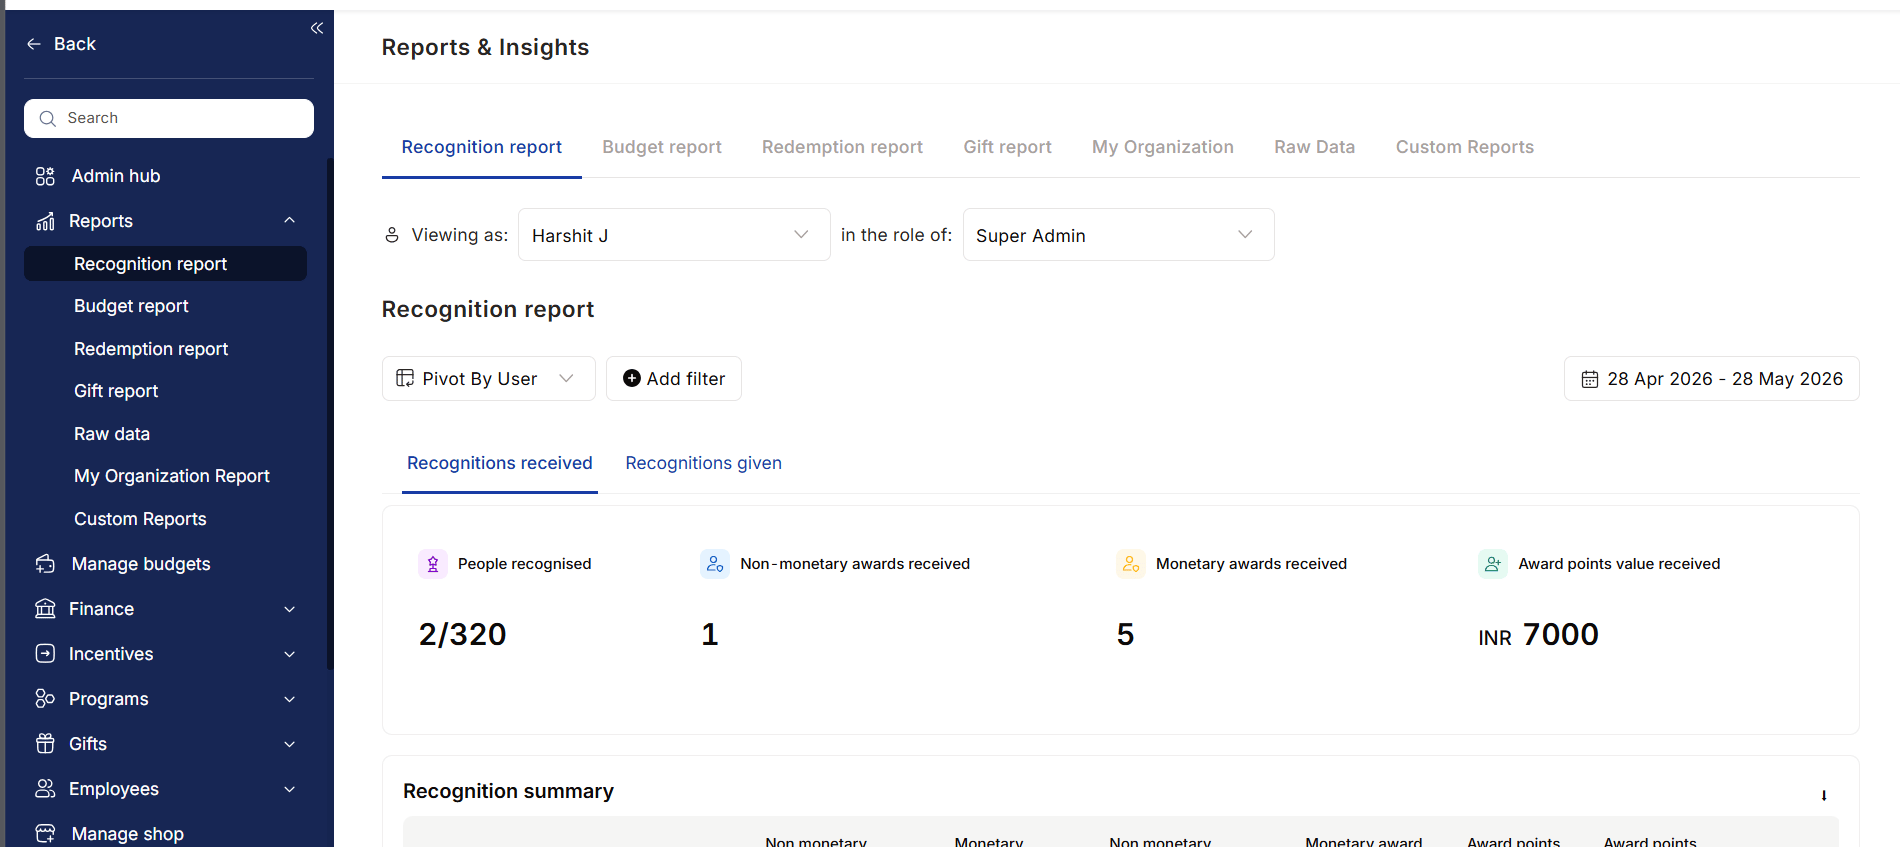Select the Recognition report top tab

[481, 147]
